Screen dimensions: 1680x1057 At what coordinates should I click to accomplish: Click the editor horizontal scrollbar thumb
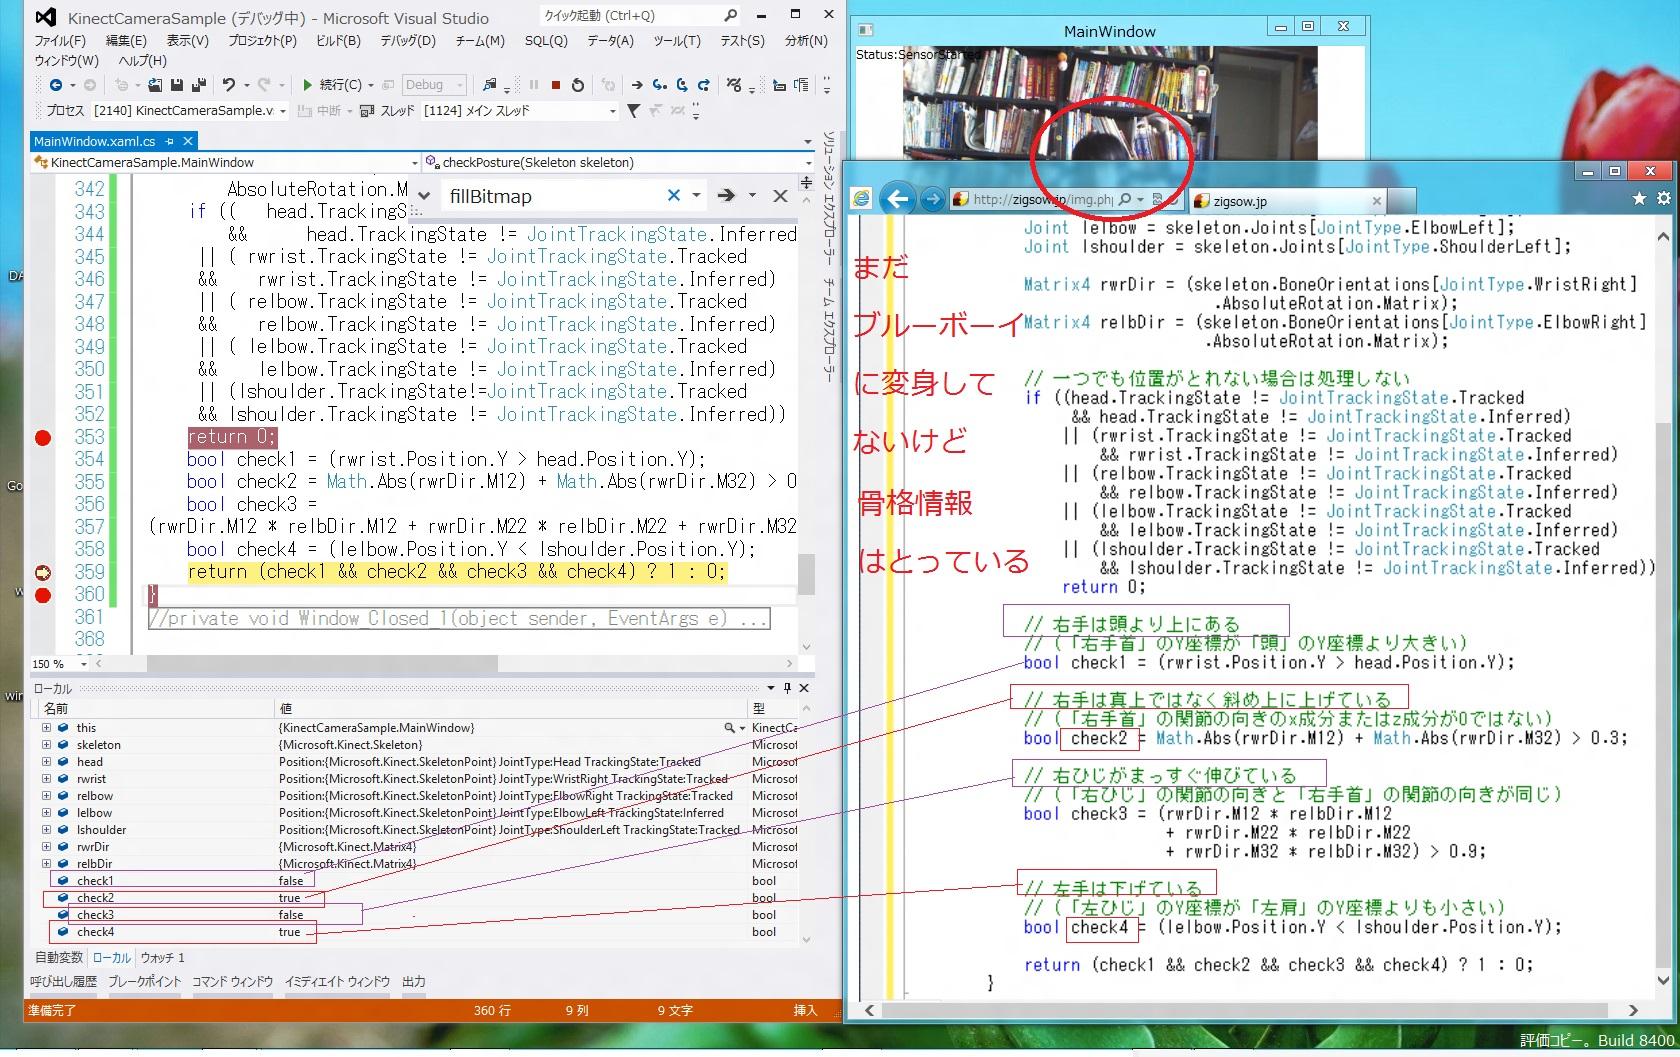pyautogui.click(x=322, y=663)
